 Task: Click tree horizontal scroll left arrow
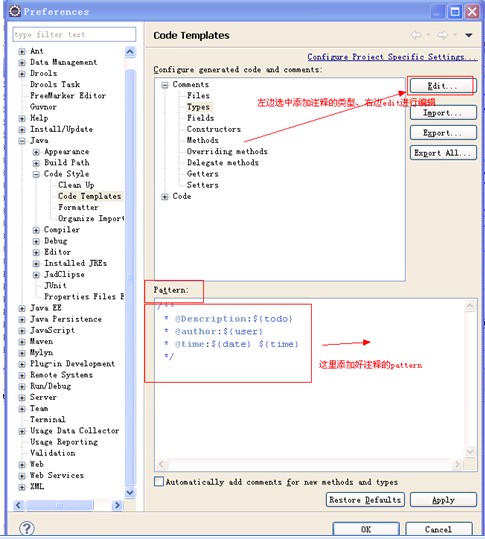tap(19, 505)
